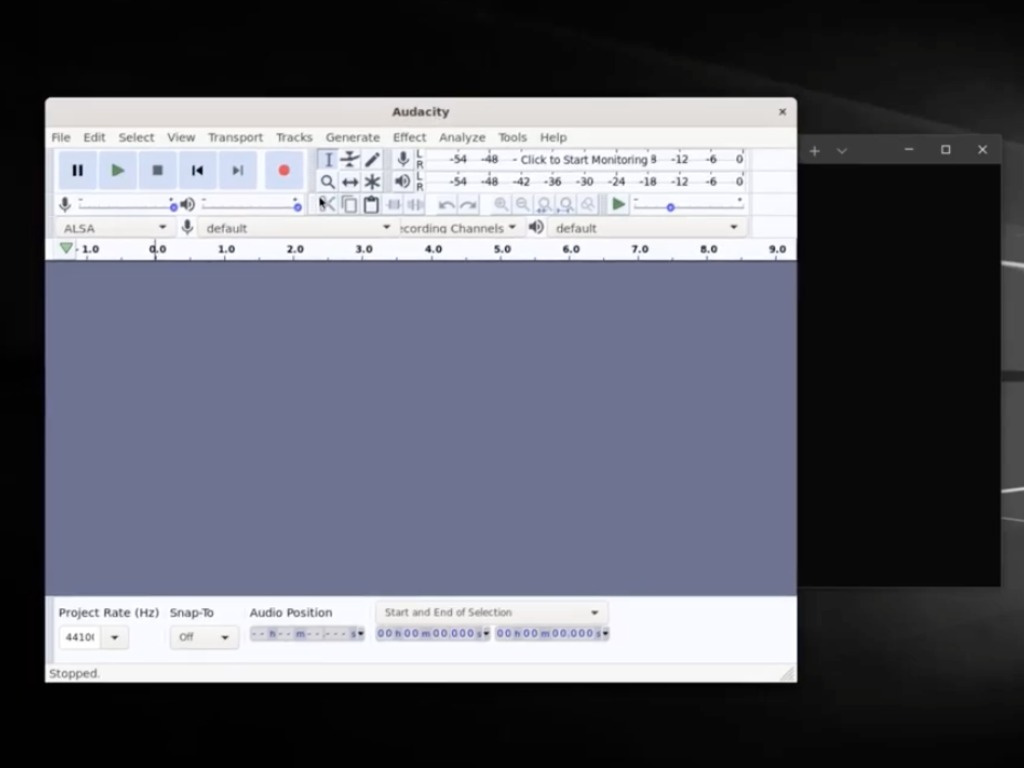Click the playback meter speaker icon

click(x=403, y=181)
